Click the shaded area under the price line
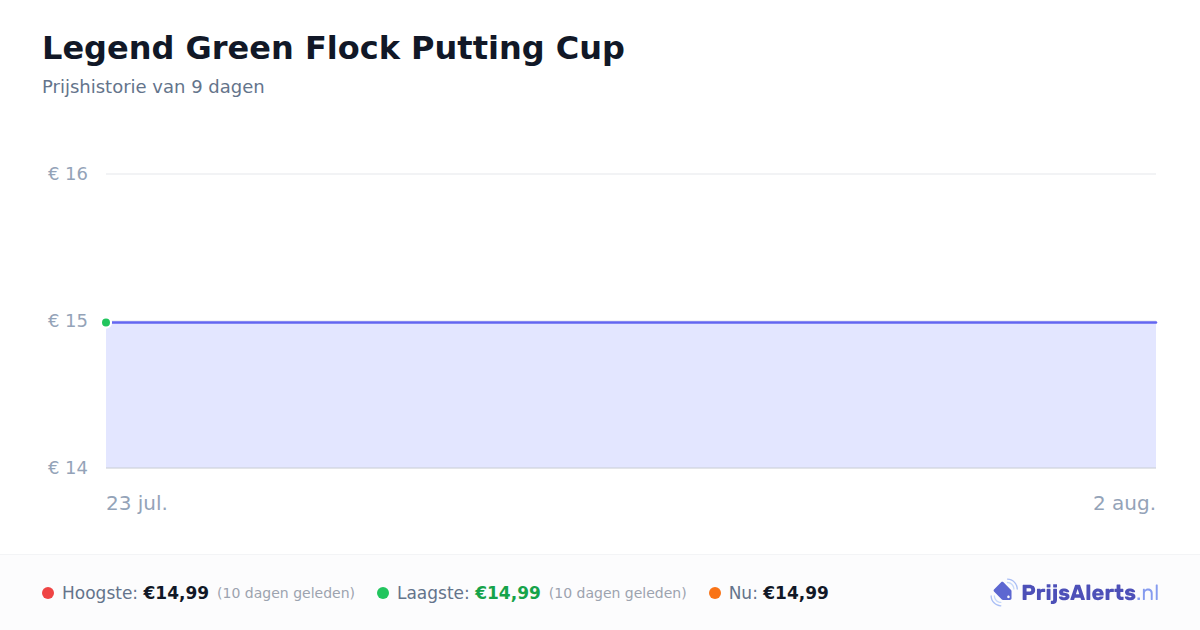 (631, 395)
